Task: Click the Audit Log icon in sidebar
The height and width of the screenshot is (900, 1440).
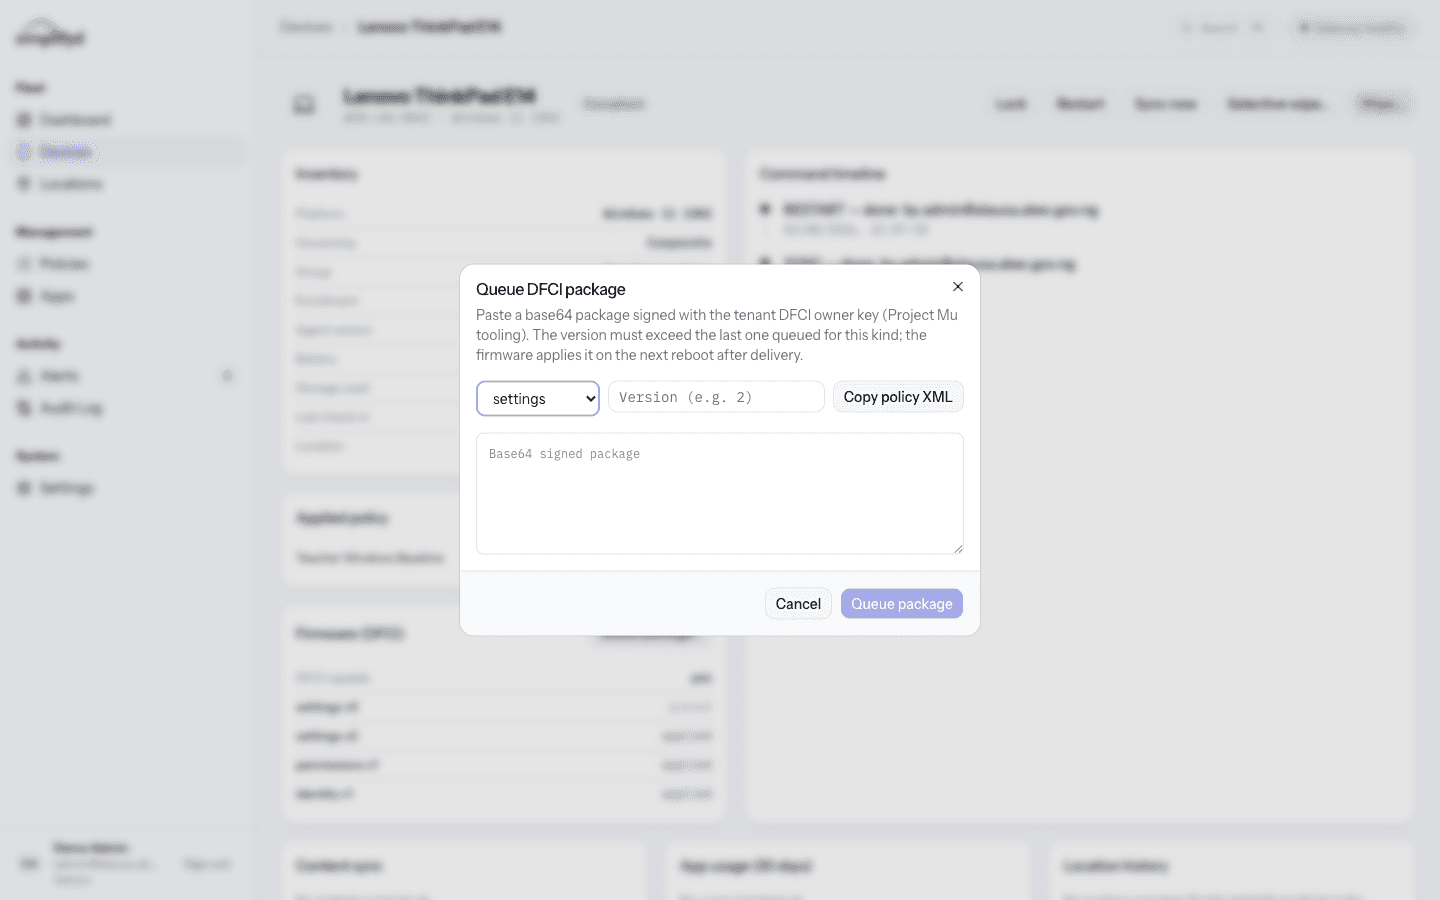Action: coord(24,408)
